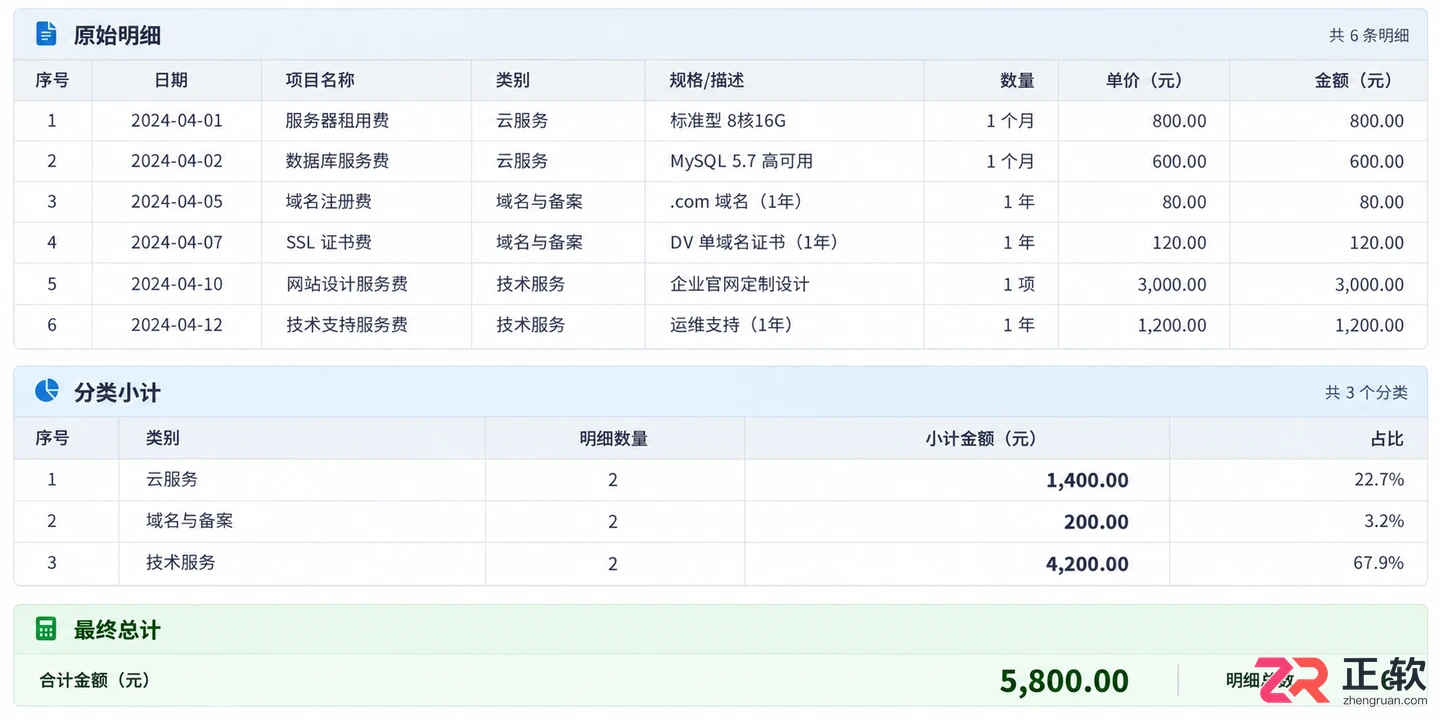Select the date cell 2024-04-05
Viewport: 1440px width, 720px height.
177,202
